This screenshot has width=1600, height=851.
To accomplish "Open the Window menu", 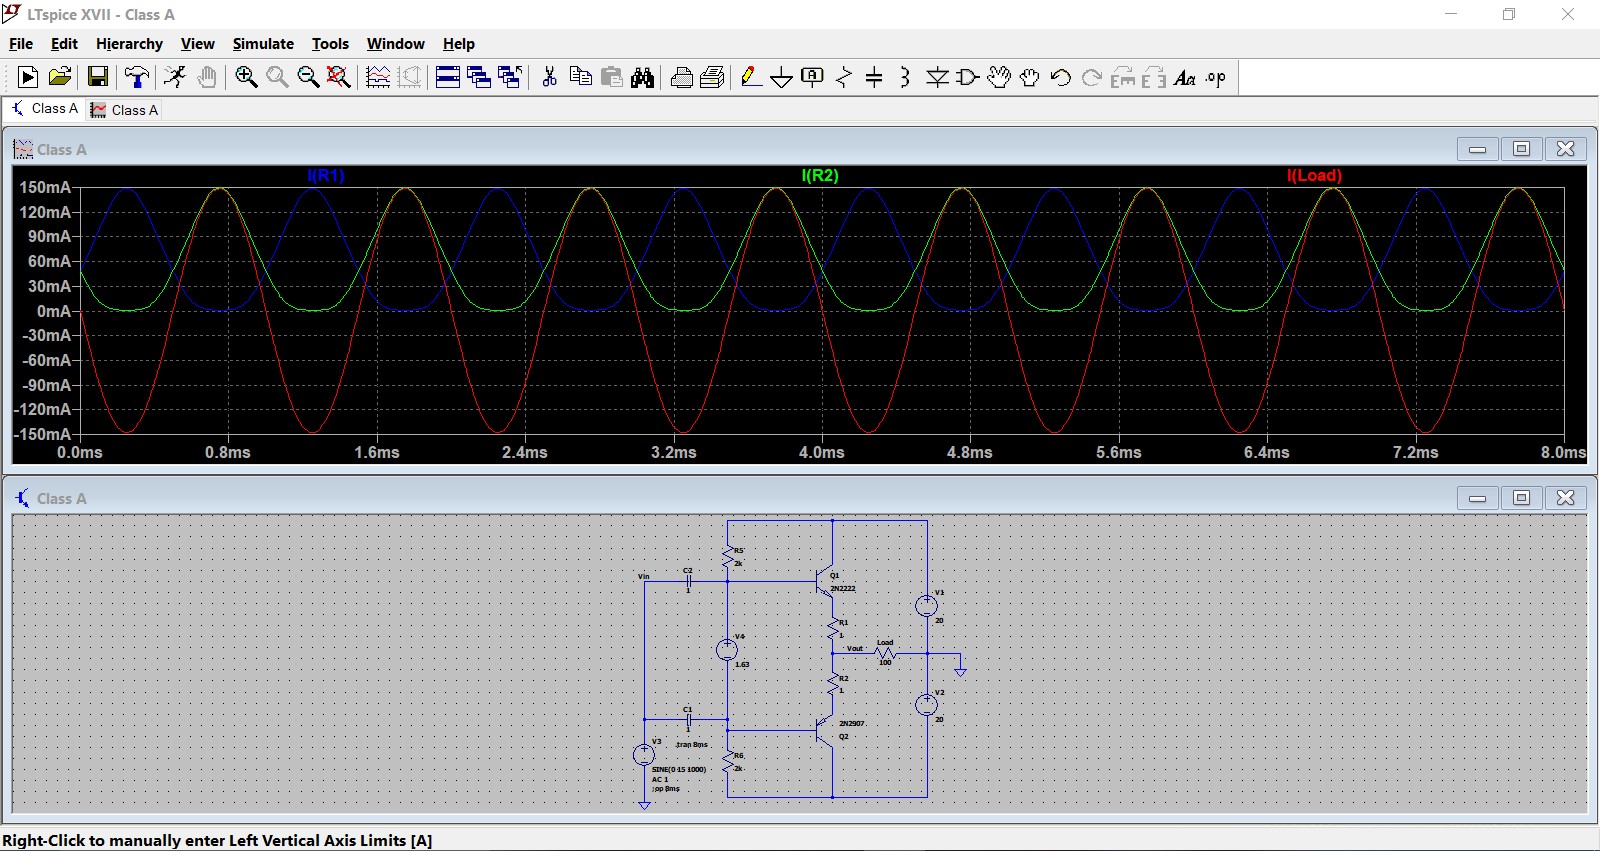I will [396, 44].
